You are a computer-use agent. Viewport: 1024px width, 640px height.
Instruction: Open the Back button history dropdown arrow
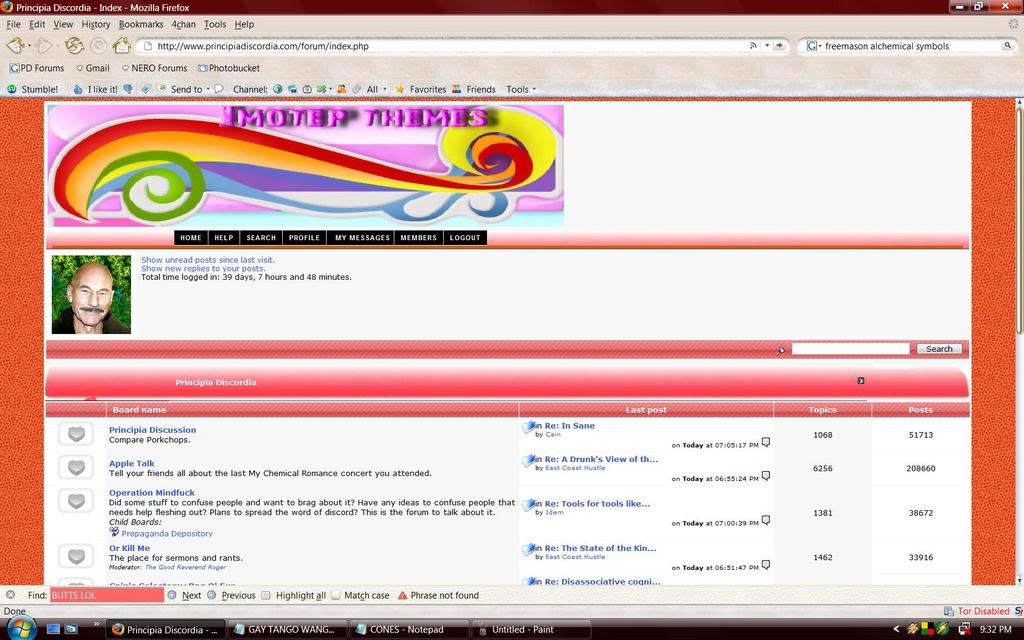point(29,46)
